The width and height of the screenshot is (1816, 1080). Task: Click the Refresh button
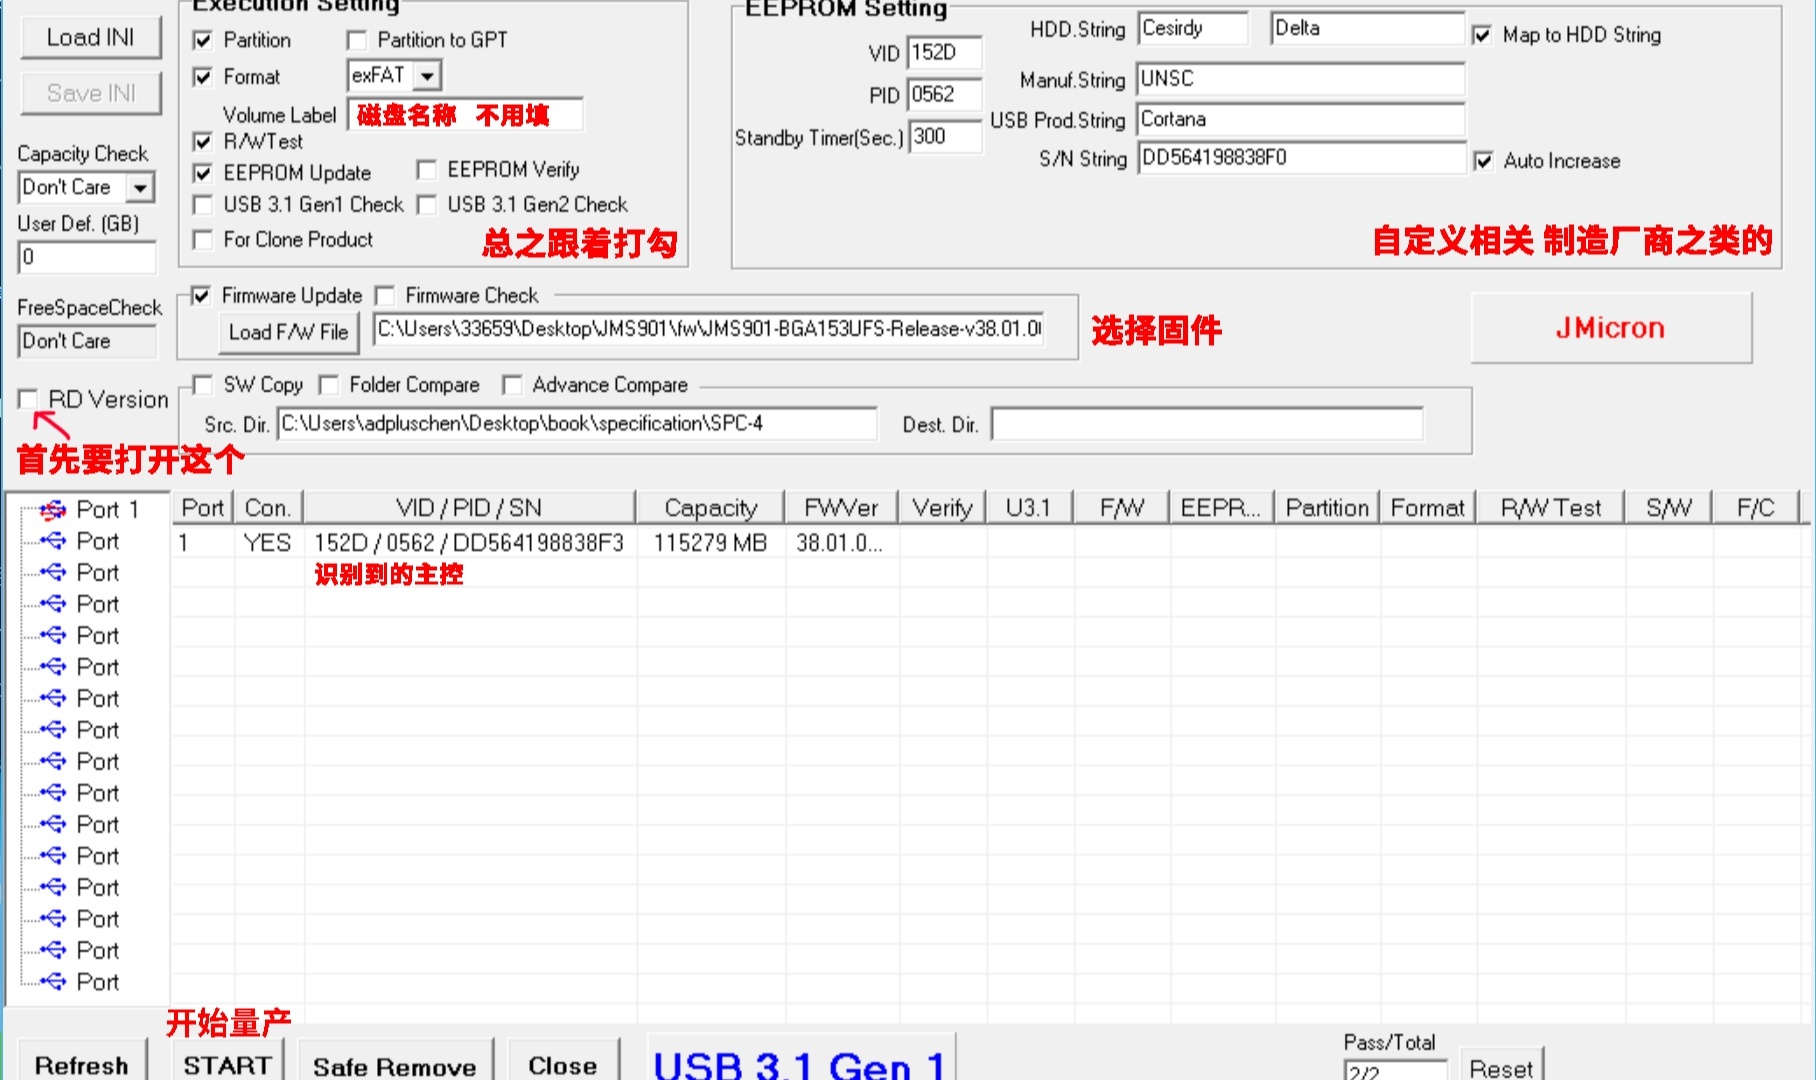click(82, 1062)
